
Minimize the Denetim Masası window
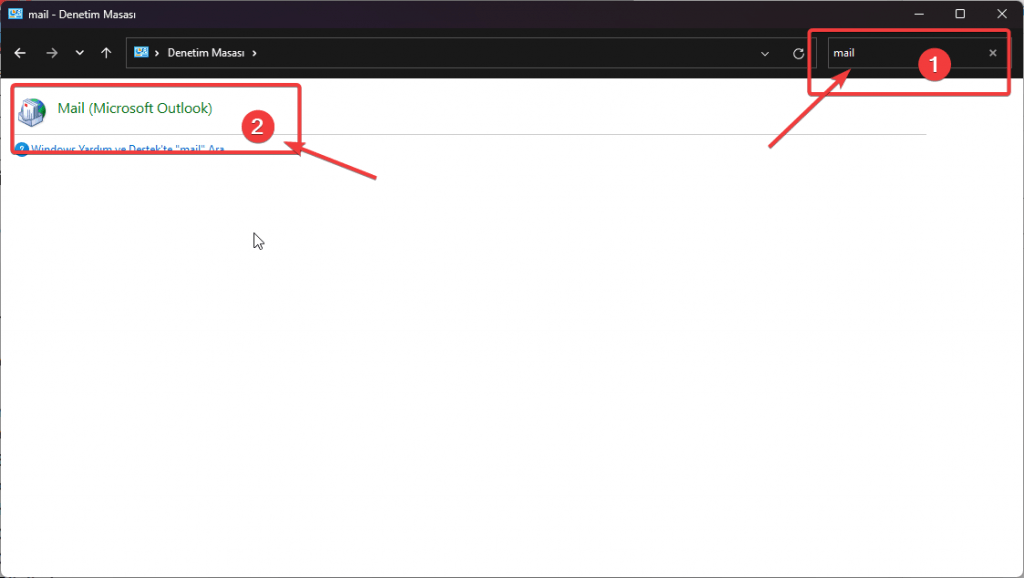(x=919, y=14)
